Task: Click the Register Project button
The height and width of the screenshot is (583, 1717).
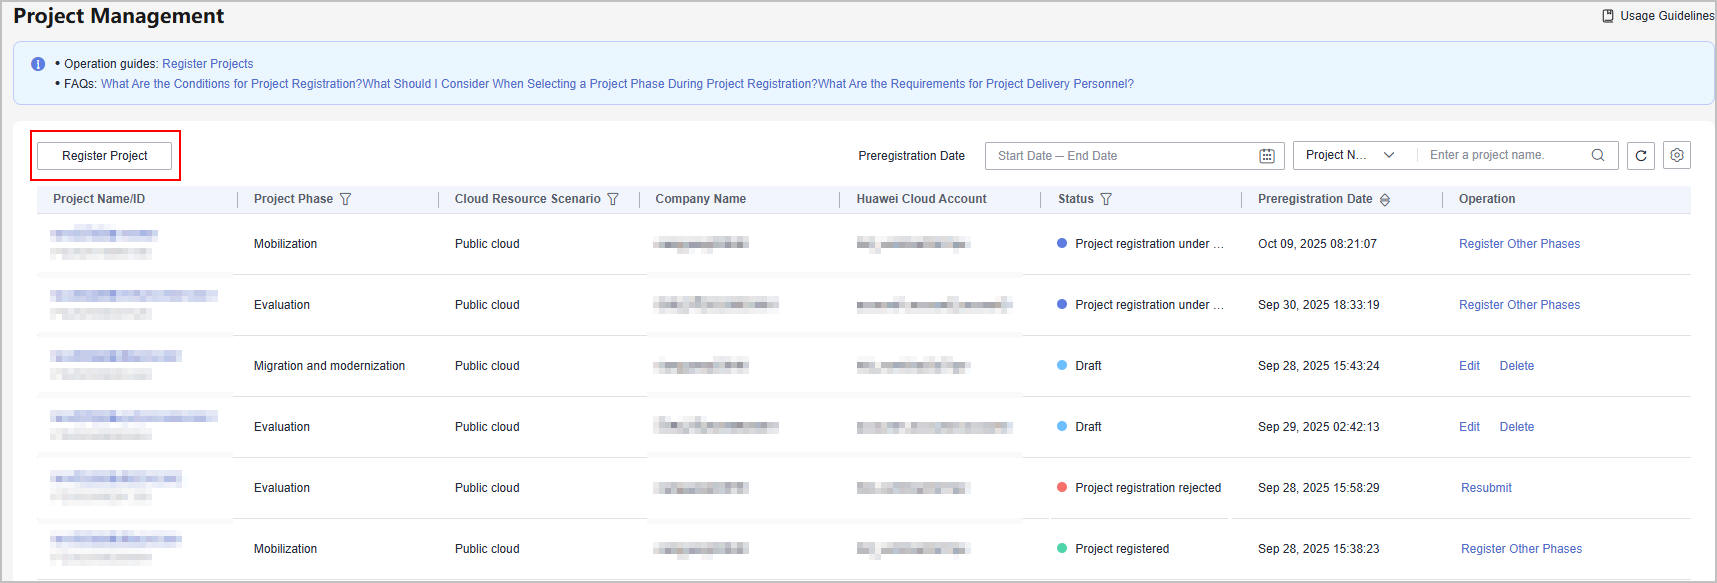Action: pyautogui.click(x=105, y=156)
